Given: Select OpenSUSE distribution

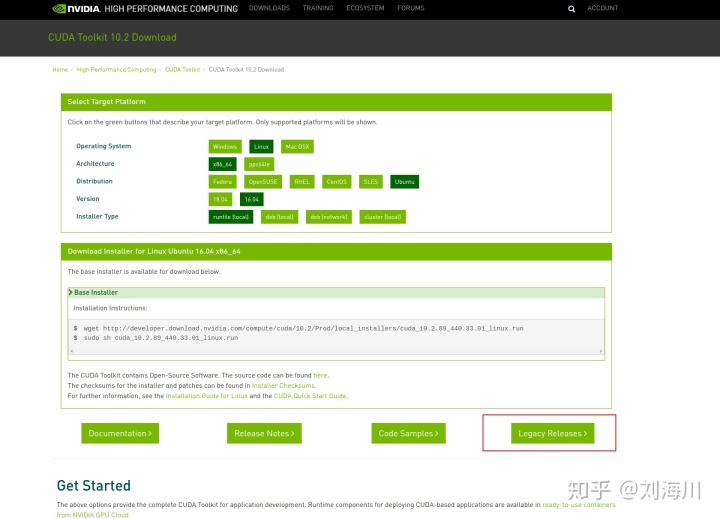Looking at the screenshot, I should pos(263,182).
